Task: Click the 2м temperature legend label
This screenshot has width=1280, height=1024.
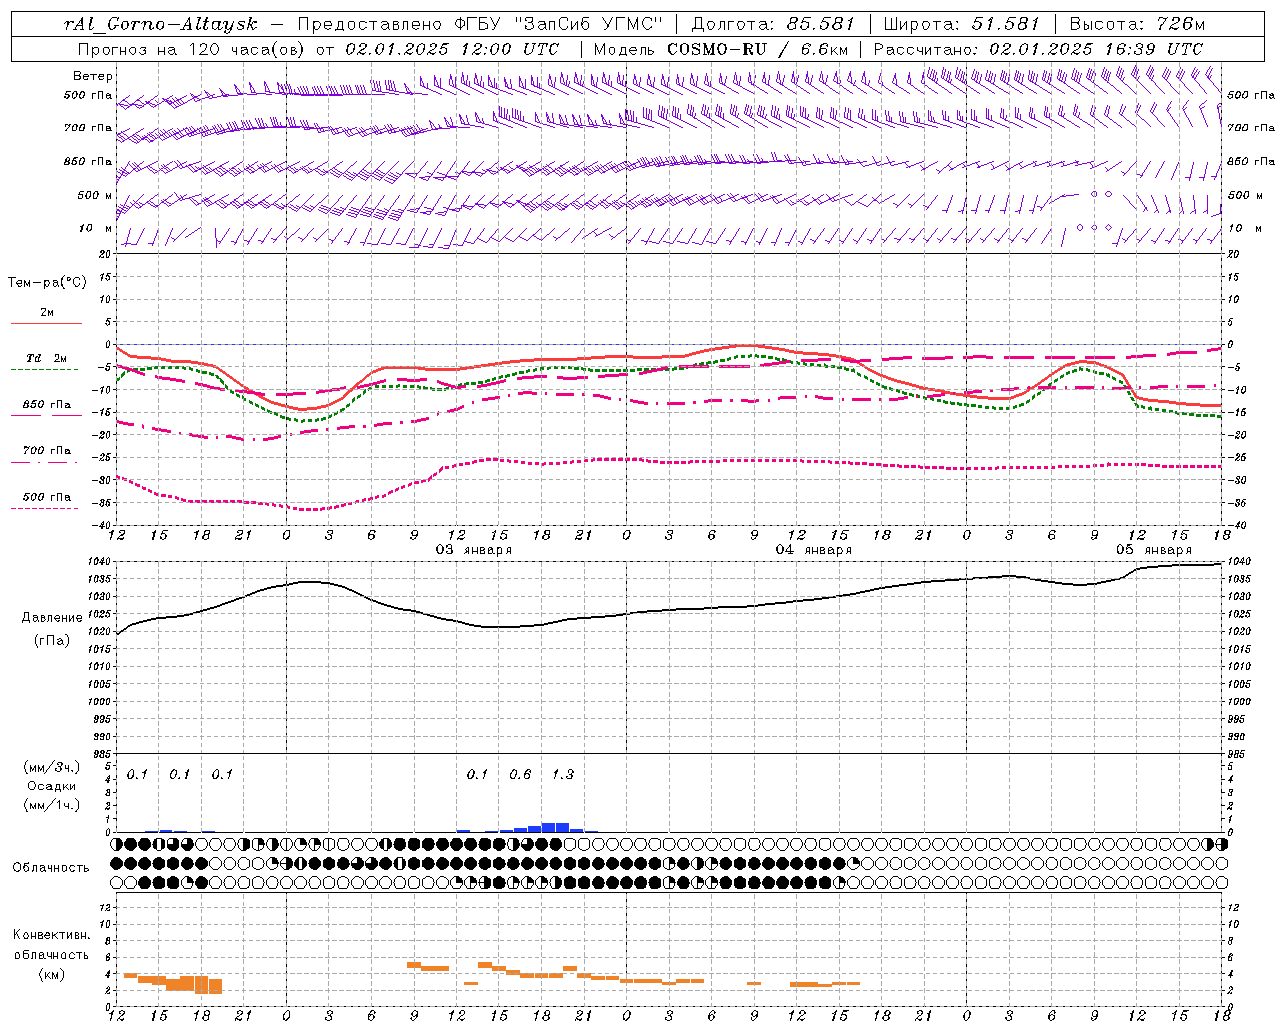Action: pos(47,312)
